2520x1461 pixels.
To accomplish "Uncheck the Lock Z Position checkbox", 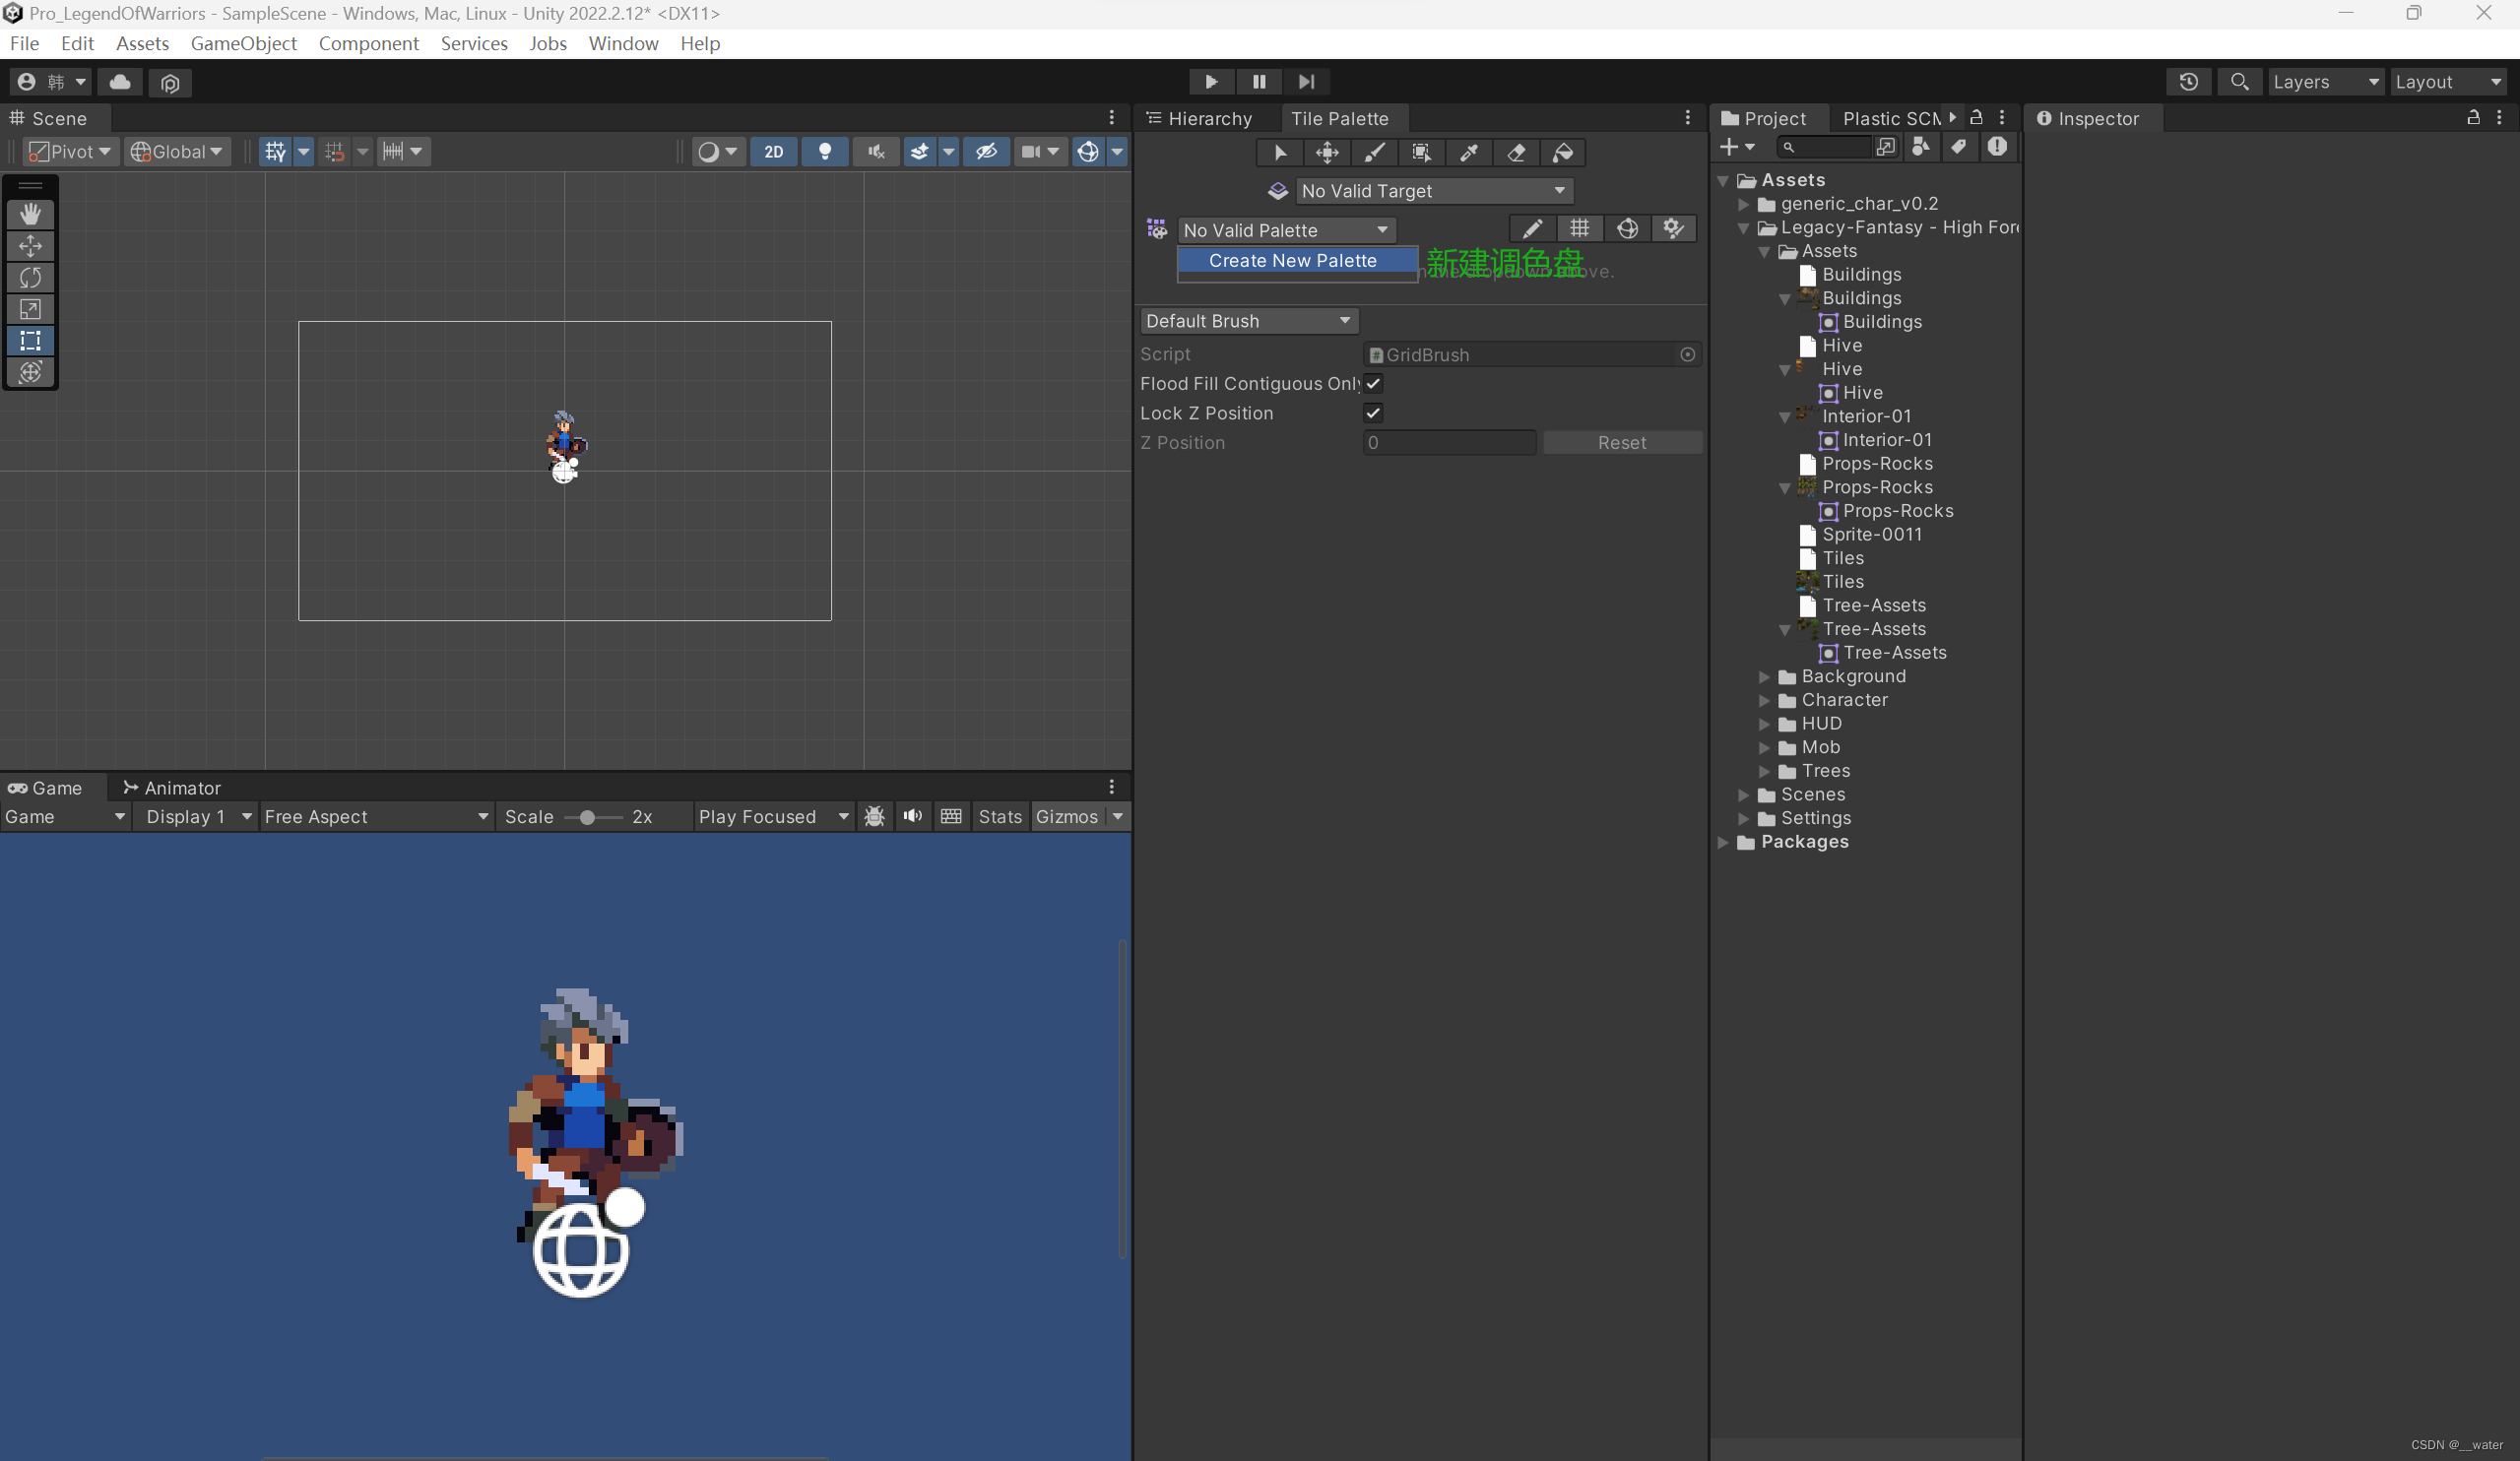I will (1373, 413).
